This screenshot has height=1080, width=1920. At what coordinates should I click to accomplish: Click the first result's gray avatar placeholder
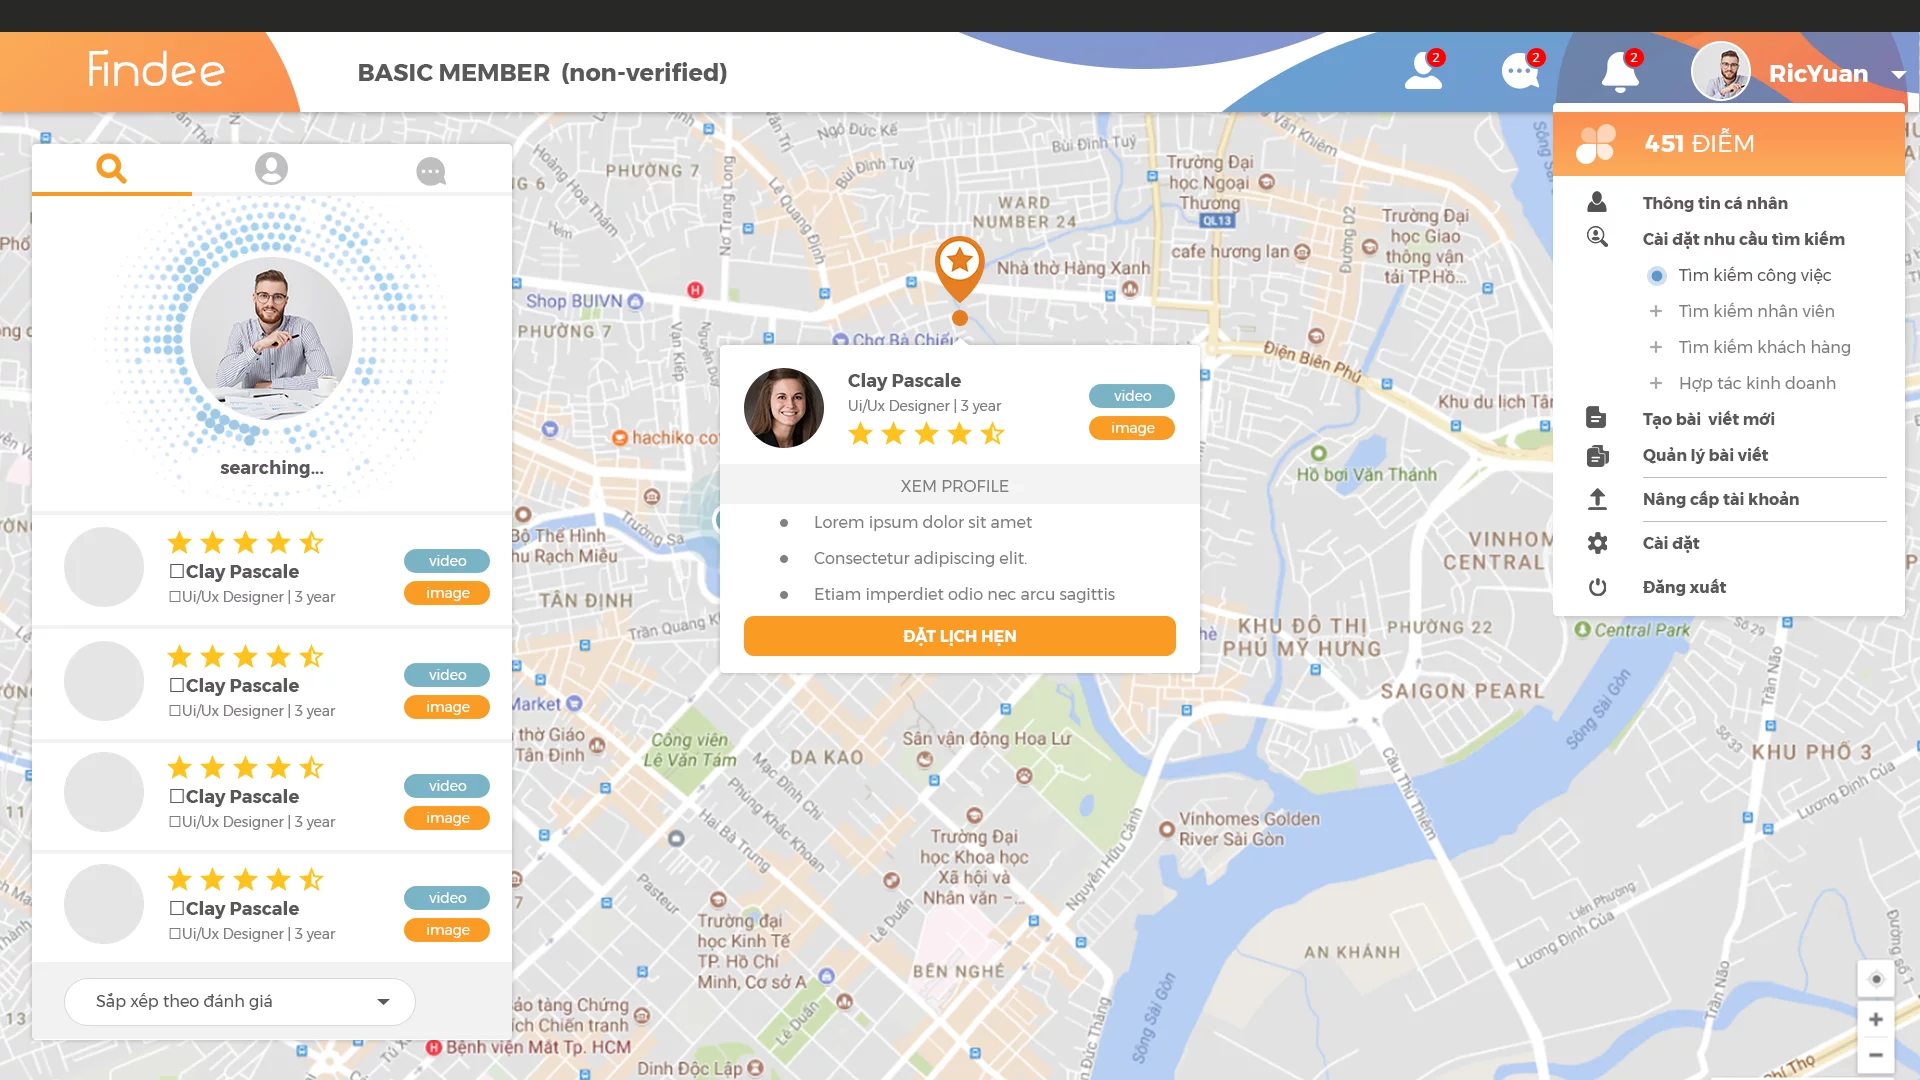click(x=104, y=567)
